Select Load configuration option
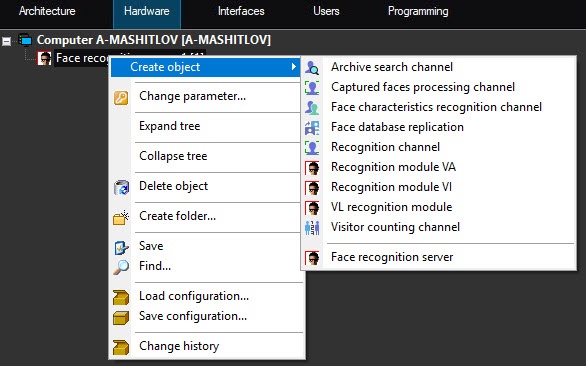 tap(194, 296)
